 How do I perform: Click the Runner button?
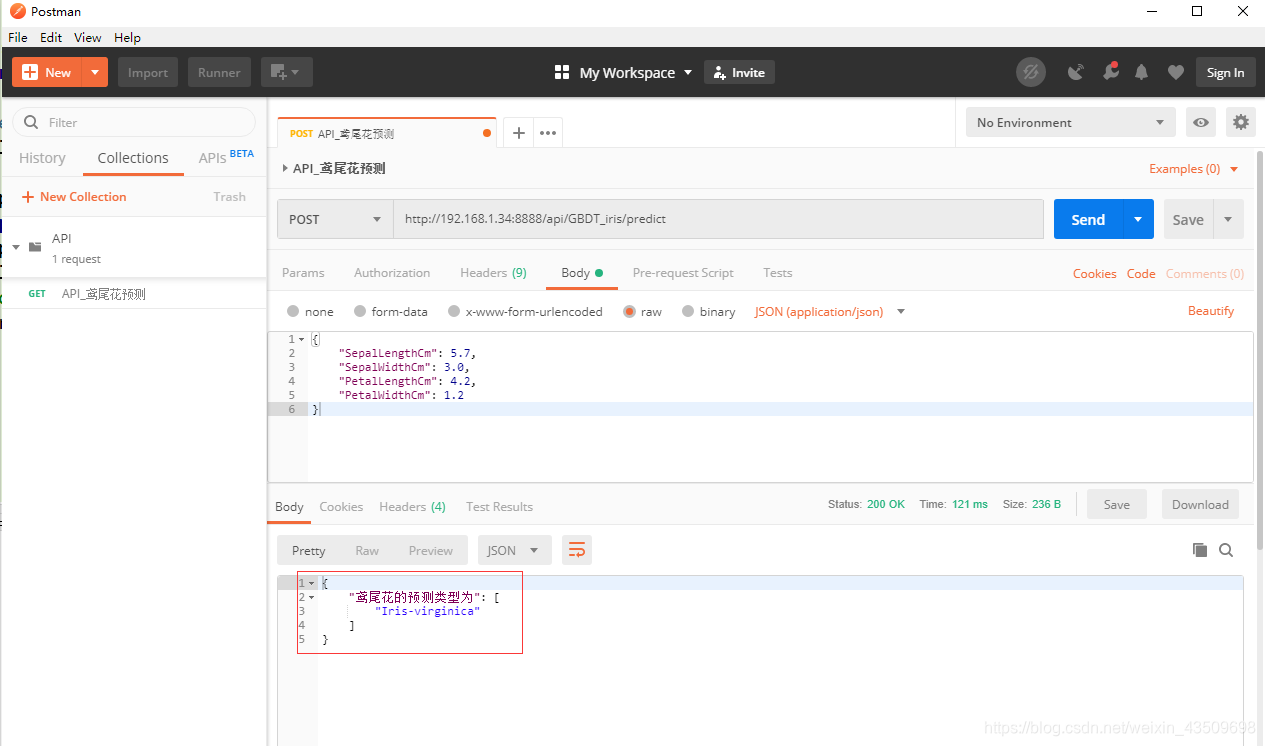219,72
